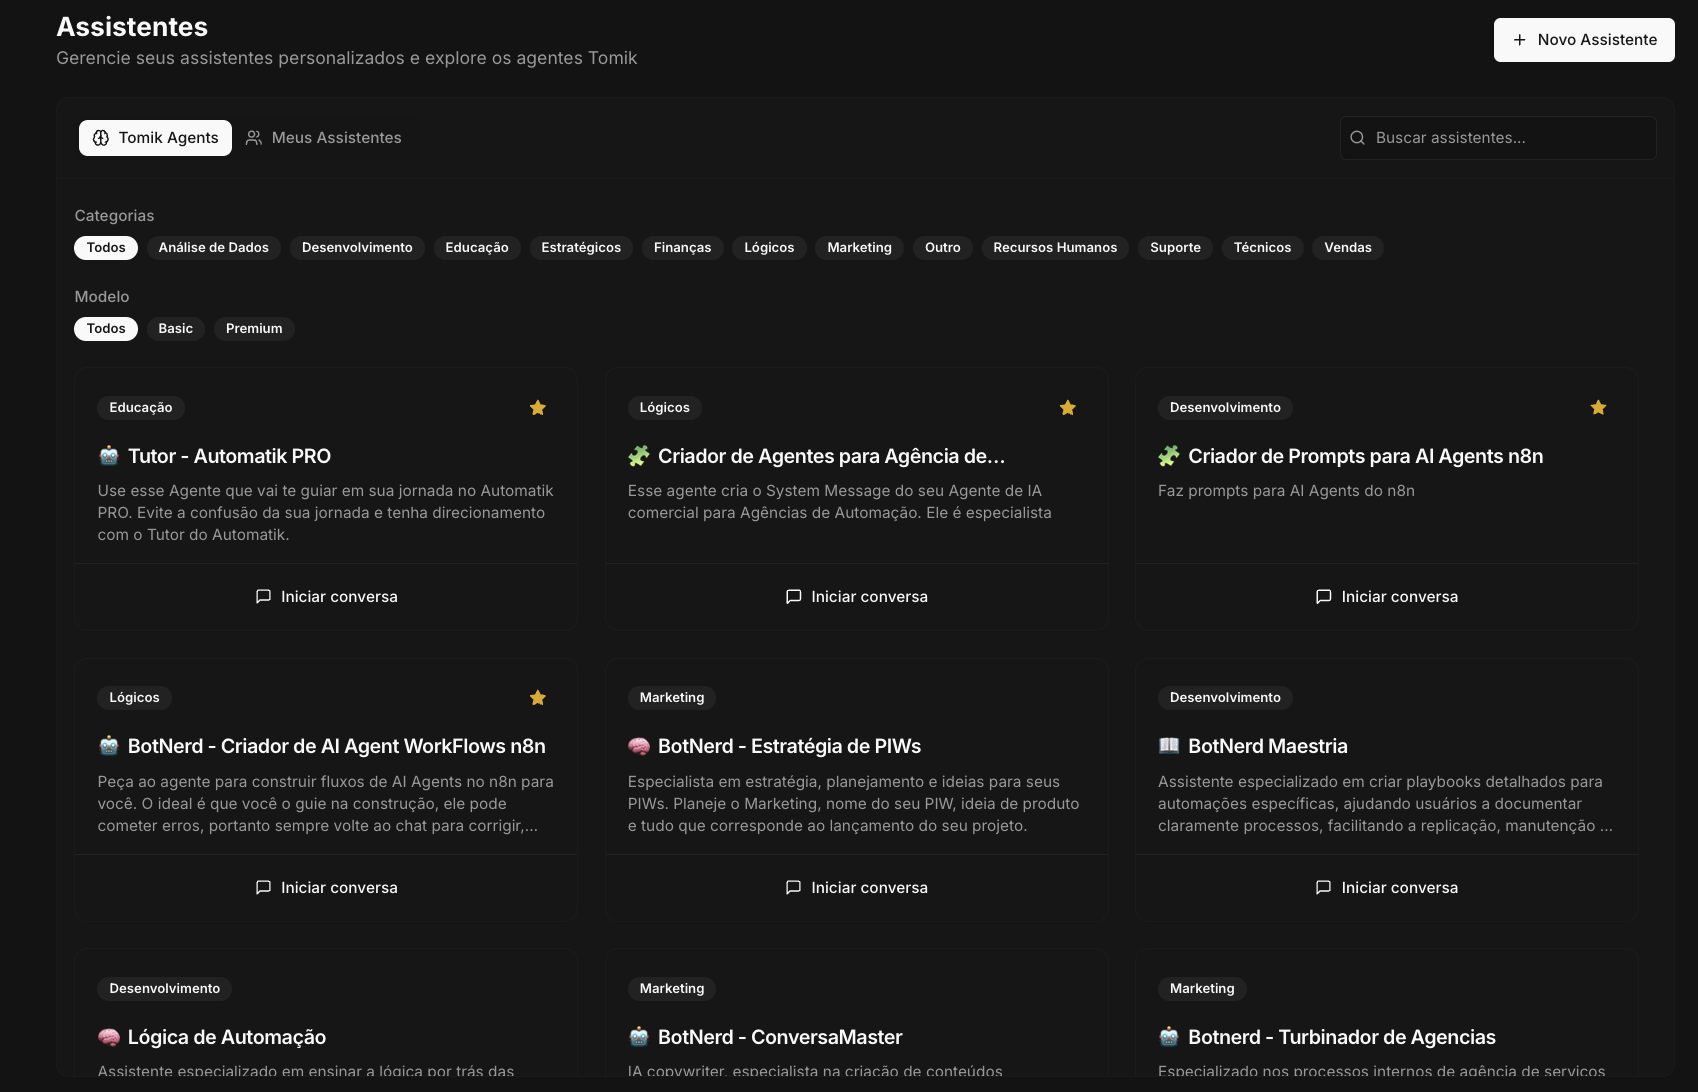Screen dimensions: 1698x1092
Task: Click the star on Criador de Prompts para AI Agents n8n card
Action: pos(1598,407)
